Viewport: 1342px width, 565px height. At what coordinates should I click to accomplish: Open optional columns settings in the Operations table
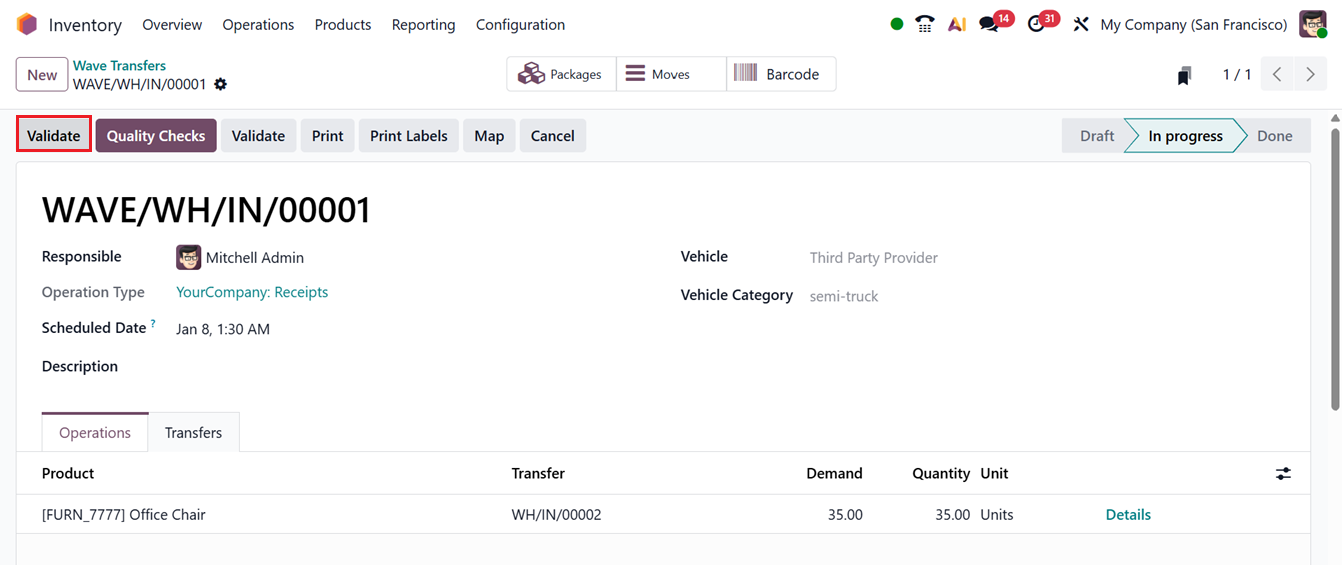(x=1283, y=474)
